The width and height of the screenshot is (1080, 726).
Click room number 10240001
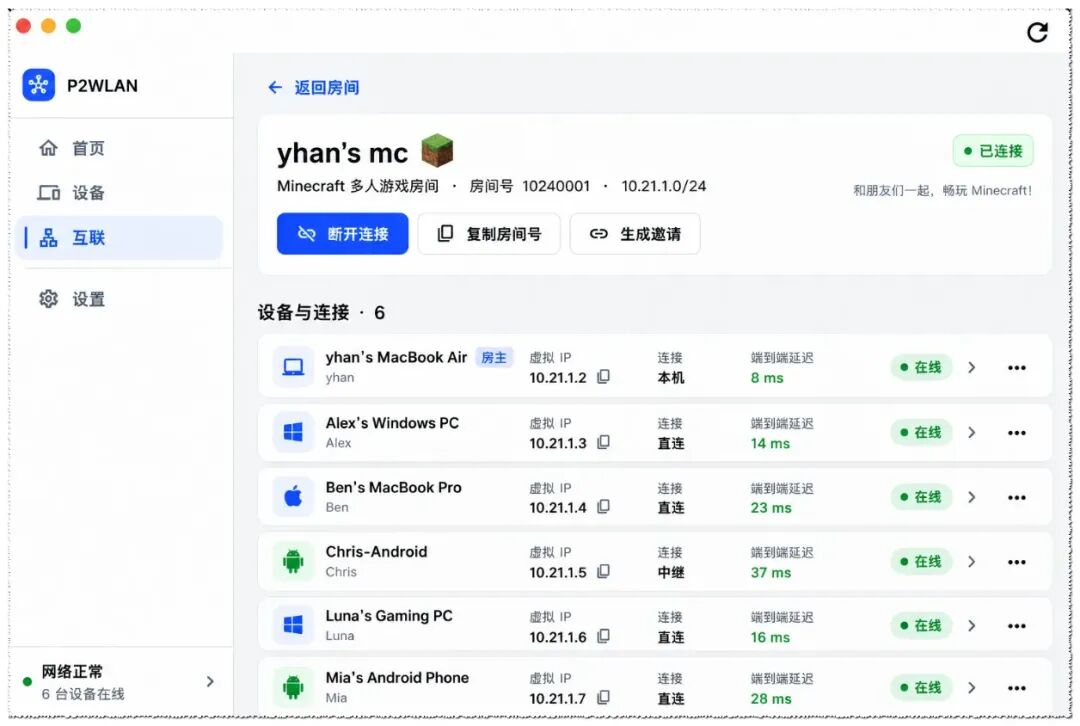[x=556, y=186]
